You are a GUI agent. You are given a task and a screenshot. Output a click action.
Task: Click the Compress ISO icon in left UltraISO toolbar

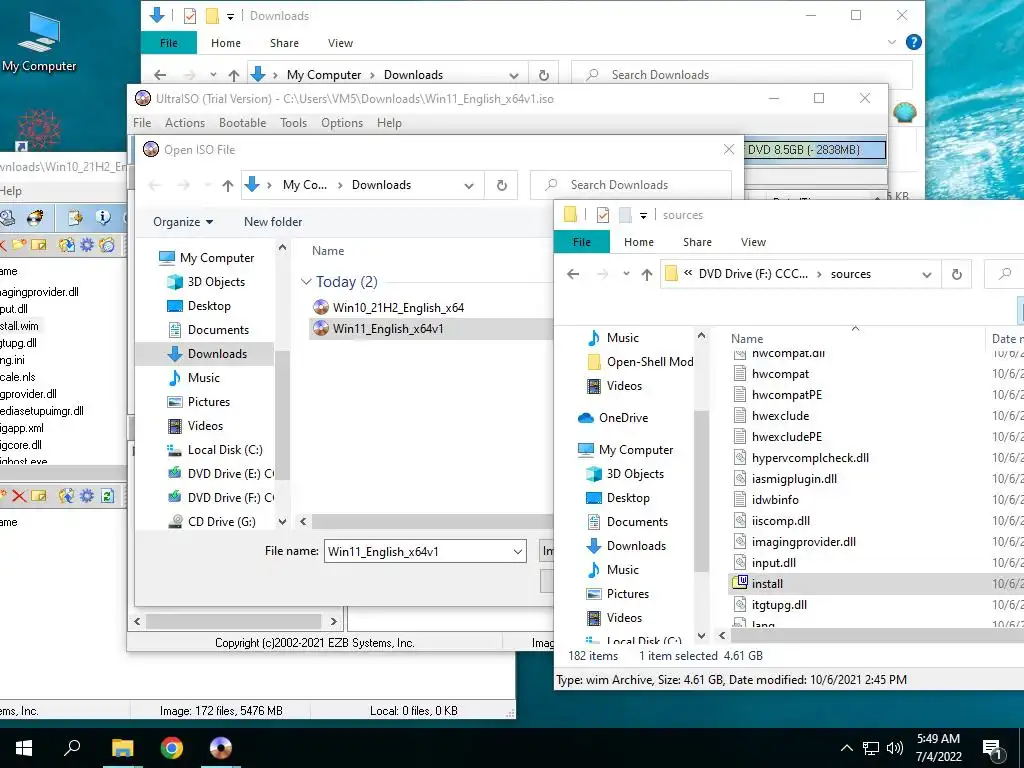(x=75, y=217)
